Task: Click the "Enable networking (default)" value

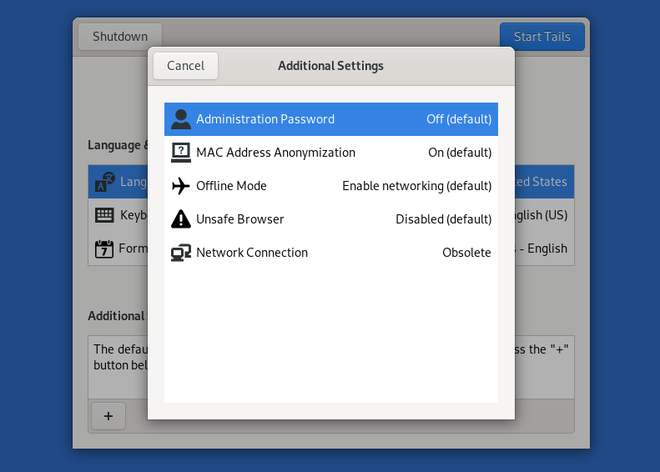Action: click(416, 186)
